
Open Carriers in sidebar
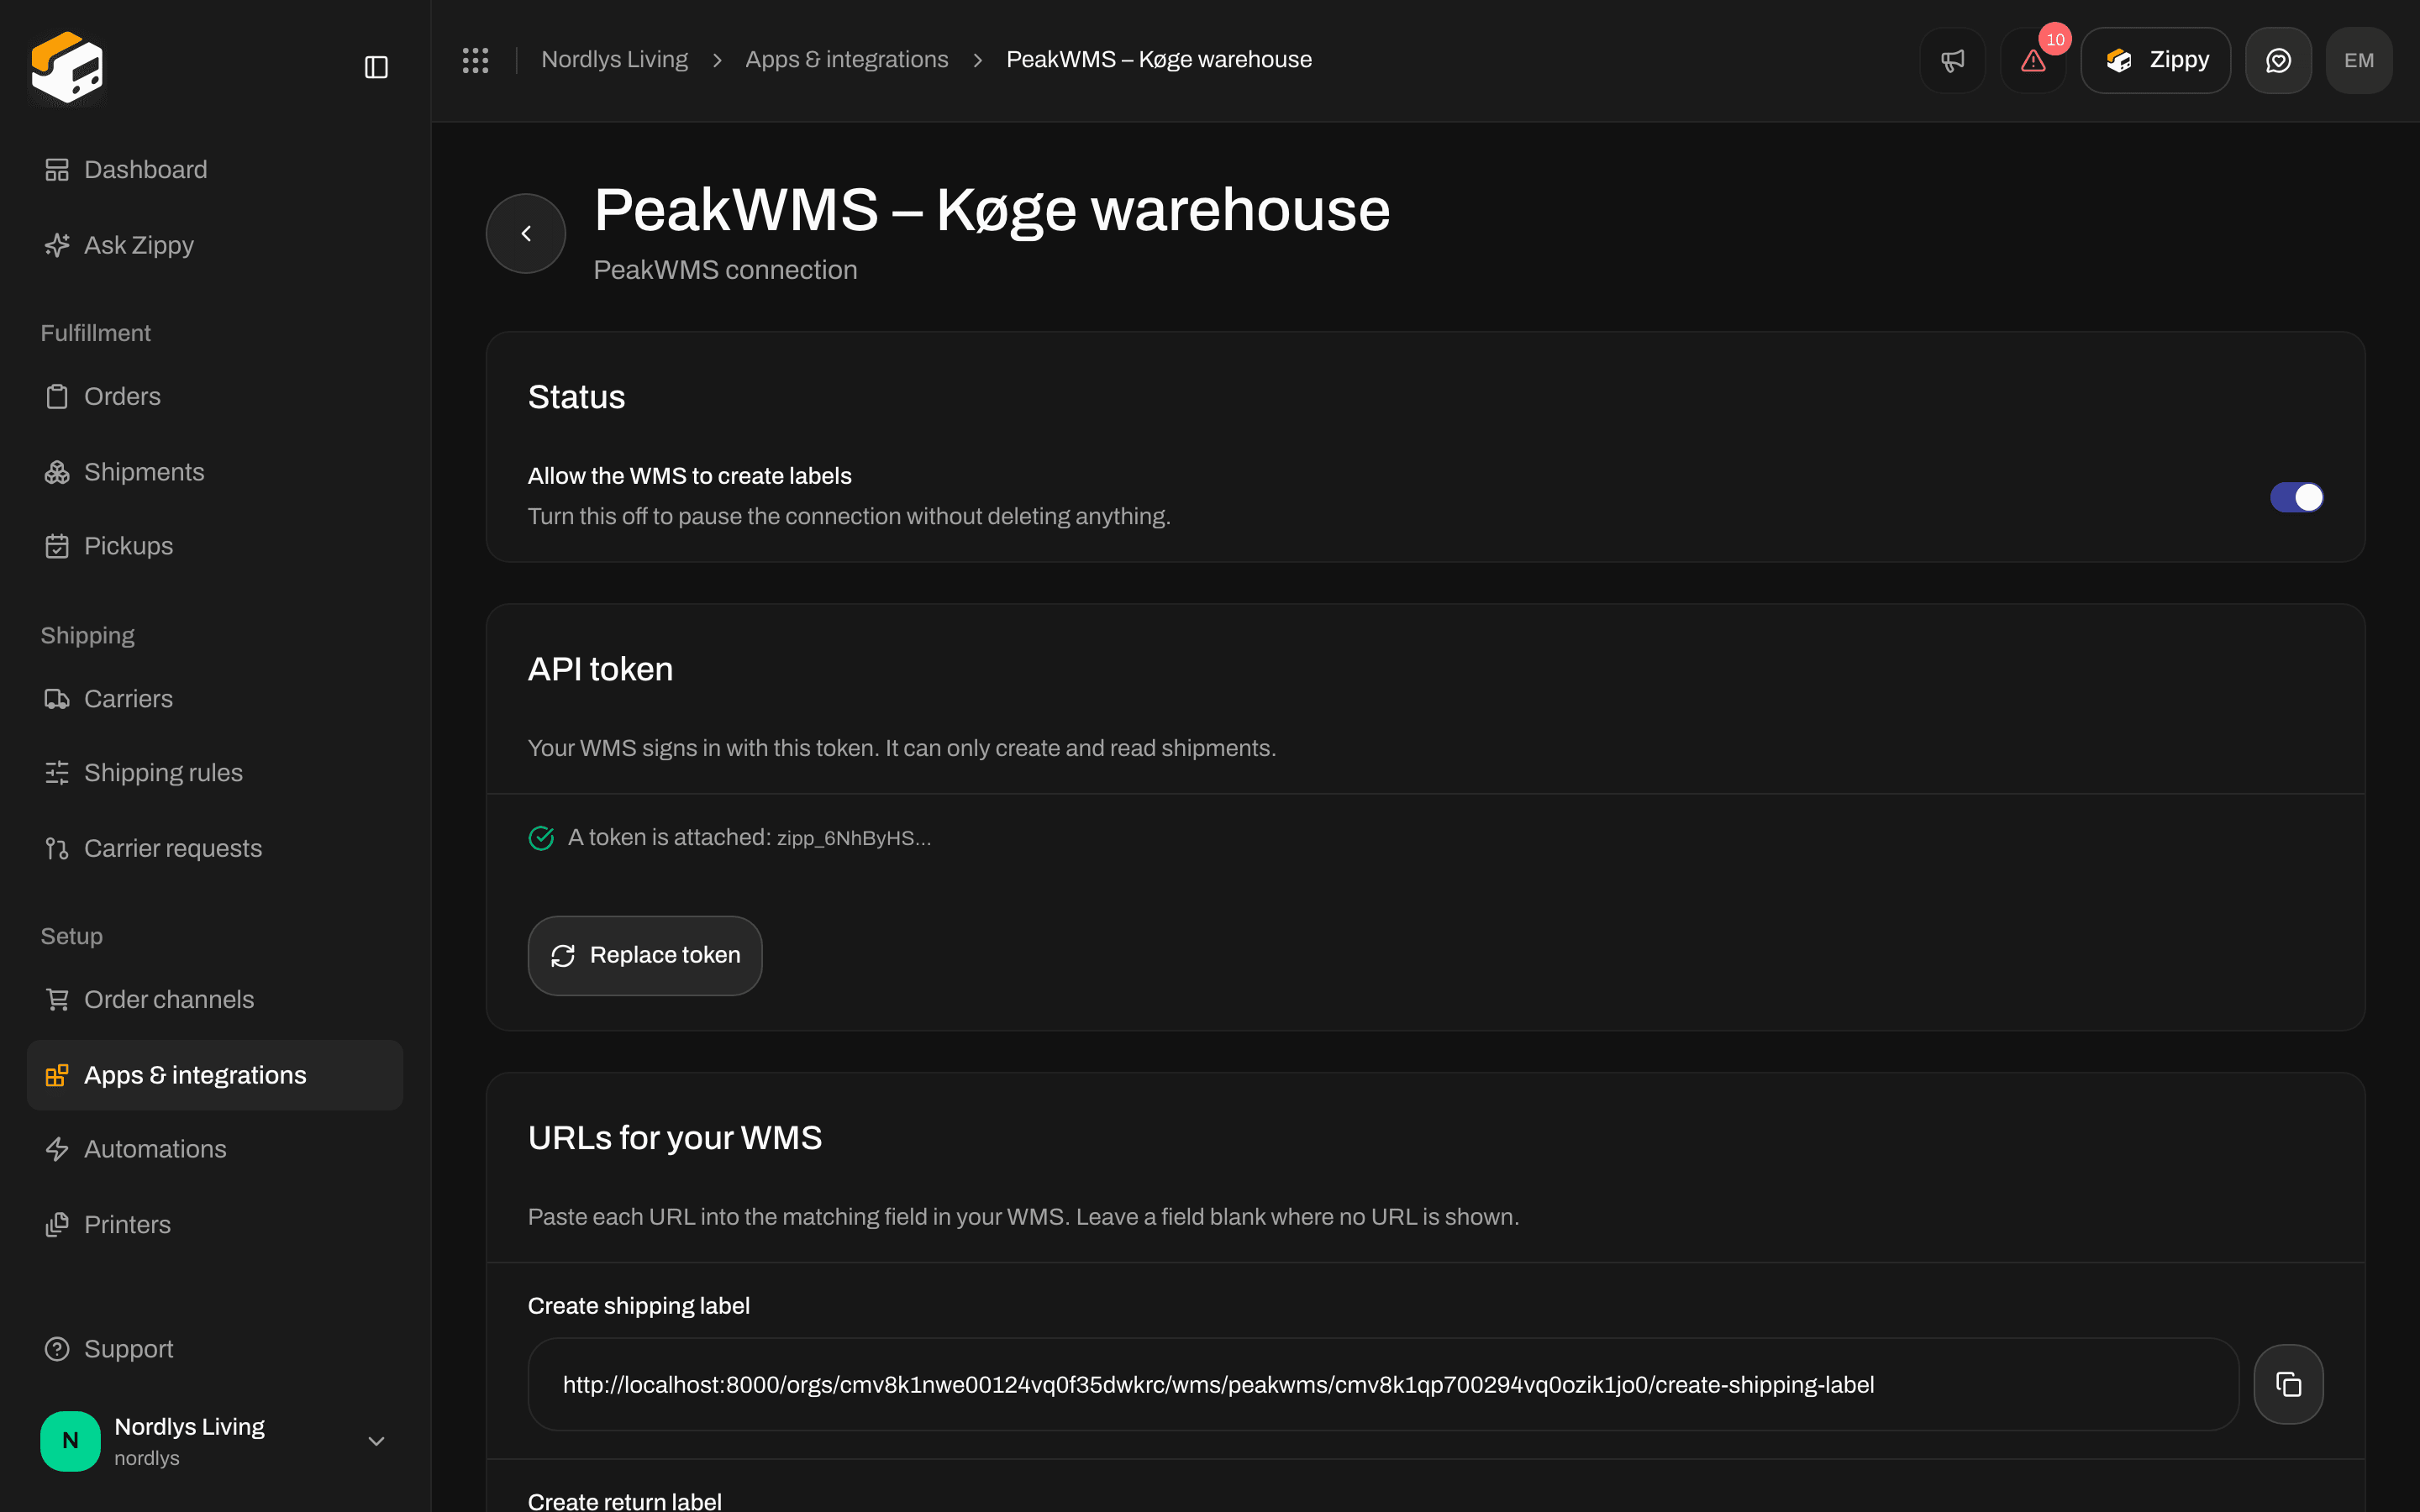pos(215,699)
